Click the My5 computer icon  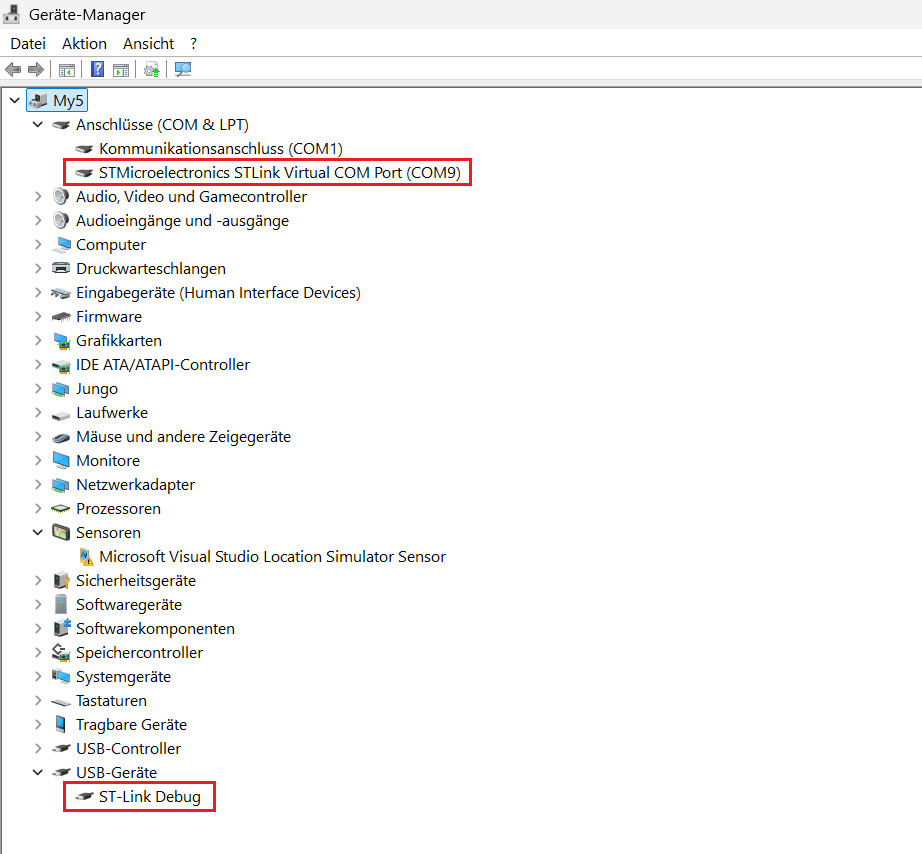click(x=38, y=101)
